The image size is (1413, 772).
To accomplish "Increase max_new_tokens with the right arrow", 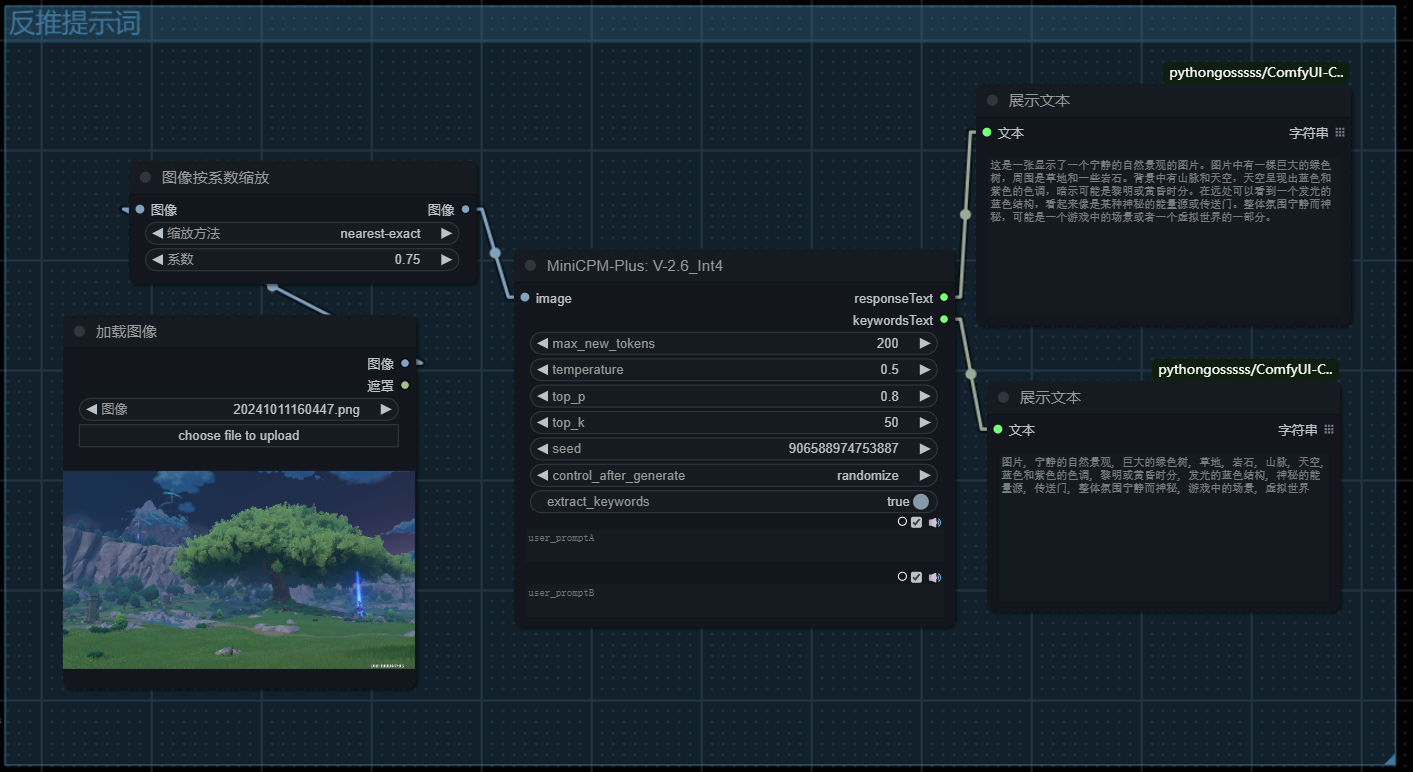I will pos(925,343).
